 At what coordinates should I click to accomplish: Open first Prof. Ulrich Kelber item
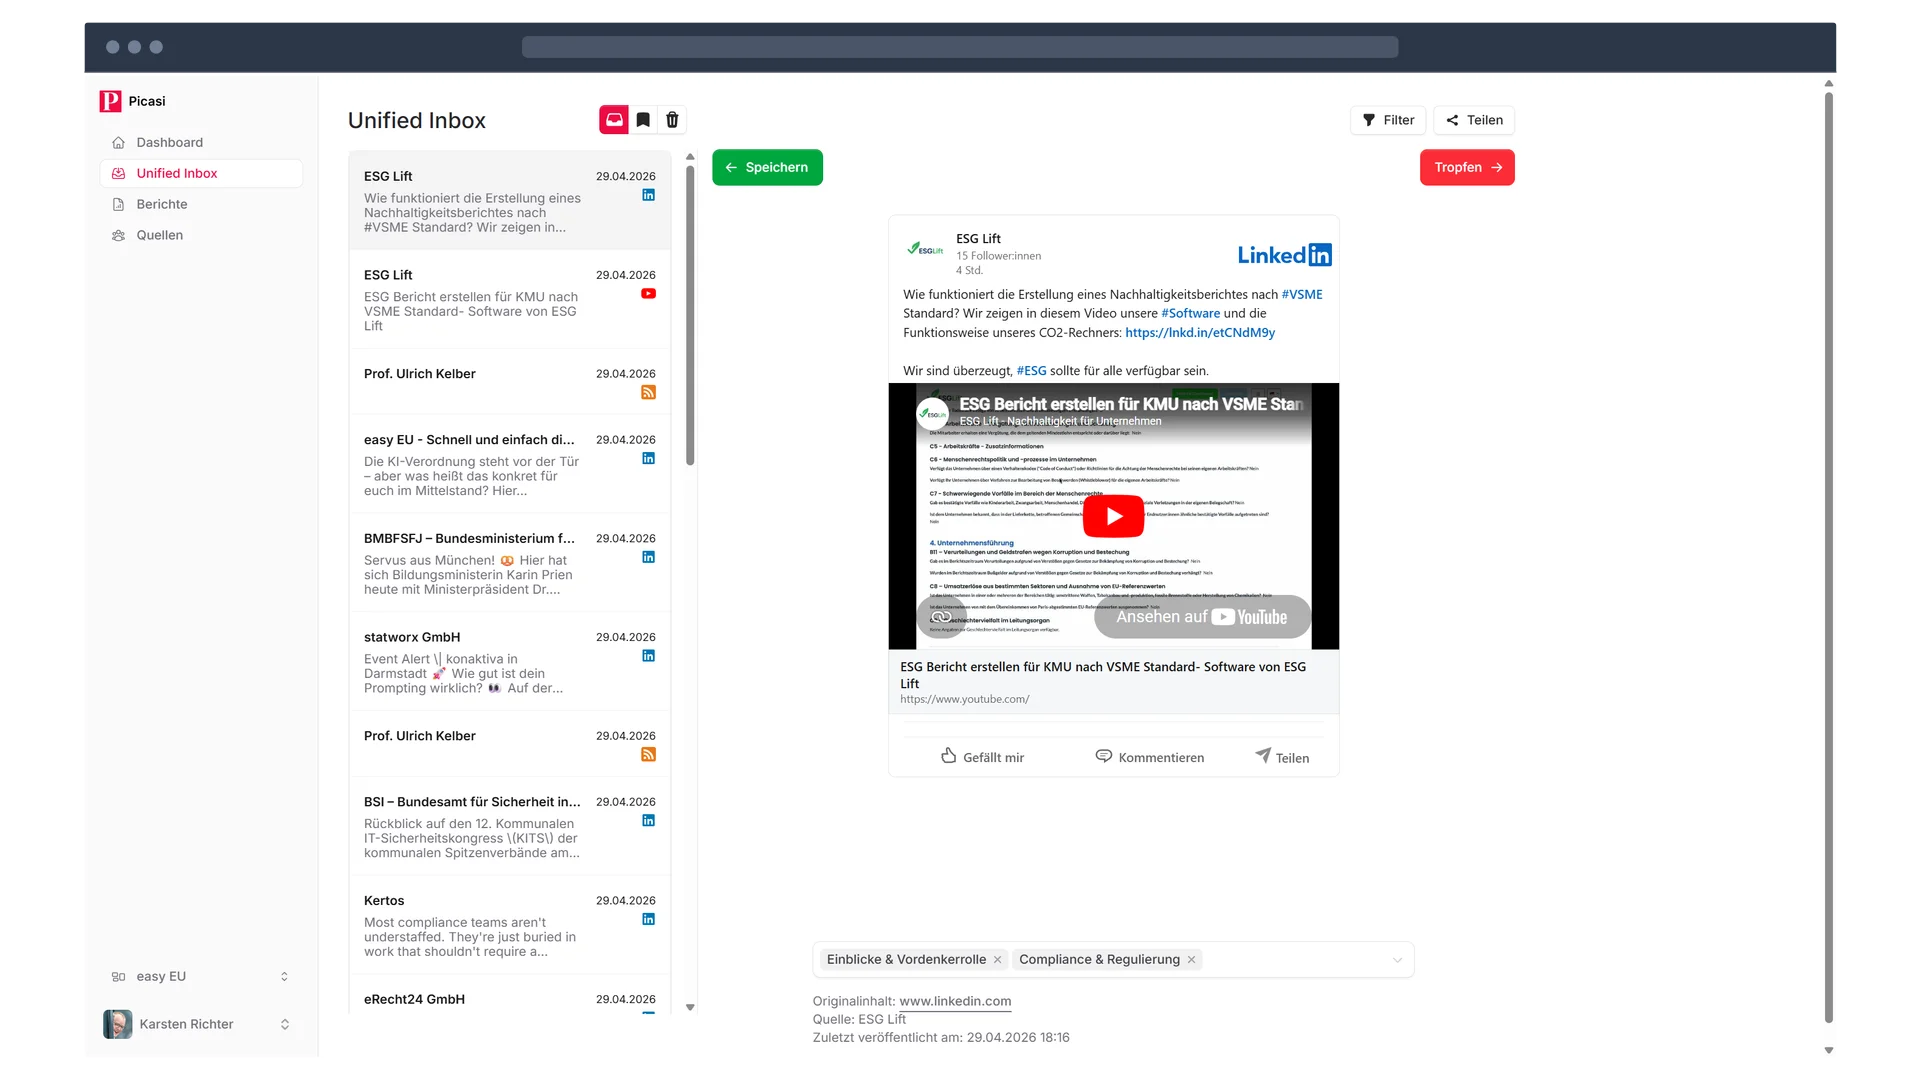pyautogui.click(x=509, y=382)
